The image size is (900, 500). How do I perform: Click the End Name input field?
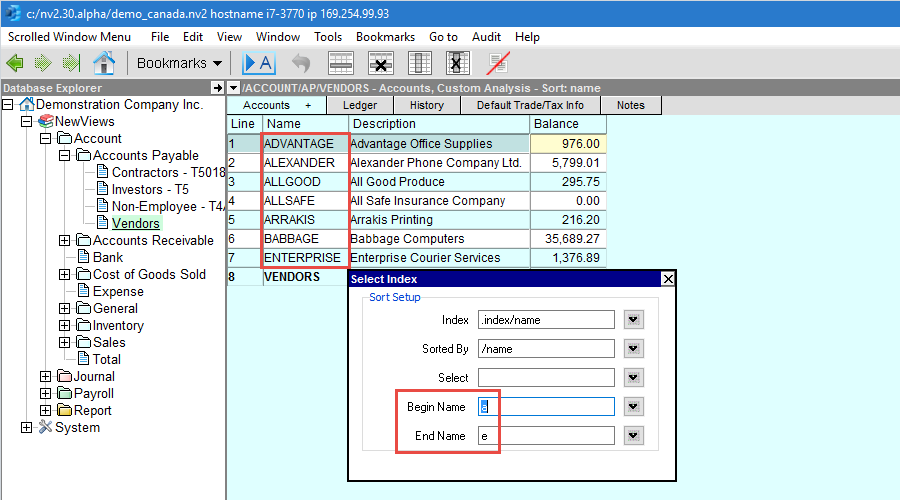point(545,436)
